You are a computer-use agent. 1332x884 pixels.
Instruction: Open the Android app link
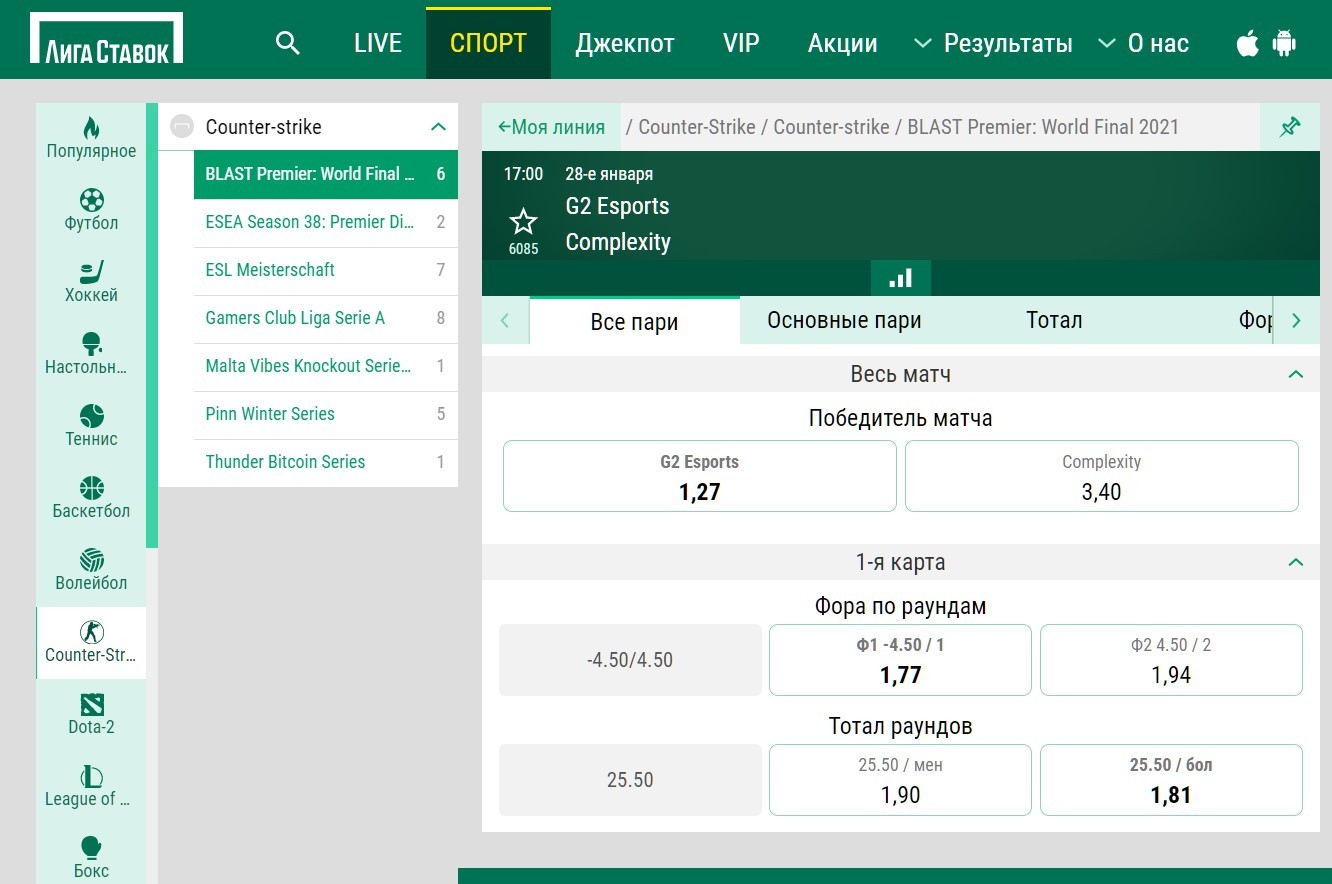[1284, 43]
